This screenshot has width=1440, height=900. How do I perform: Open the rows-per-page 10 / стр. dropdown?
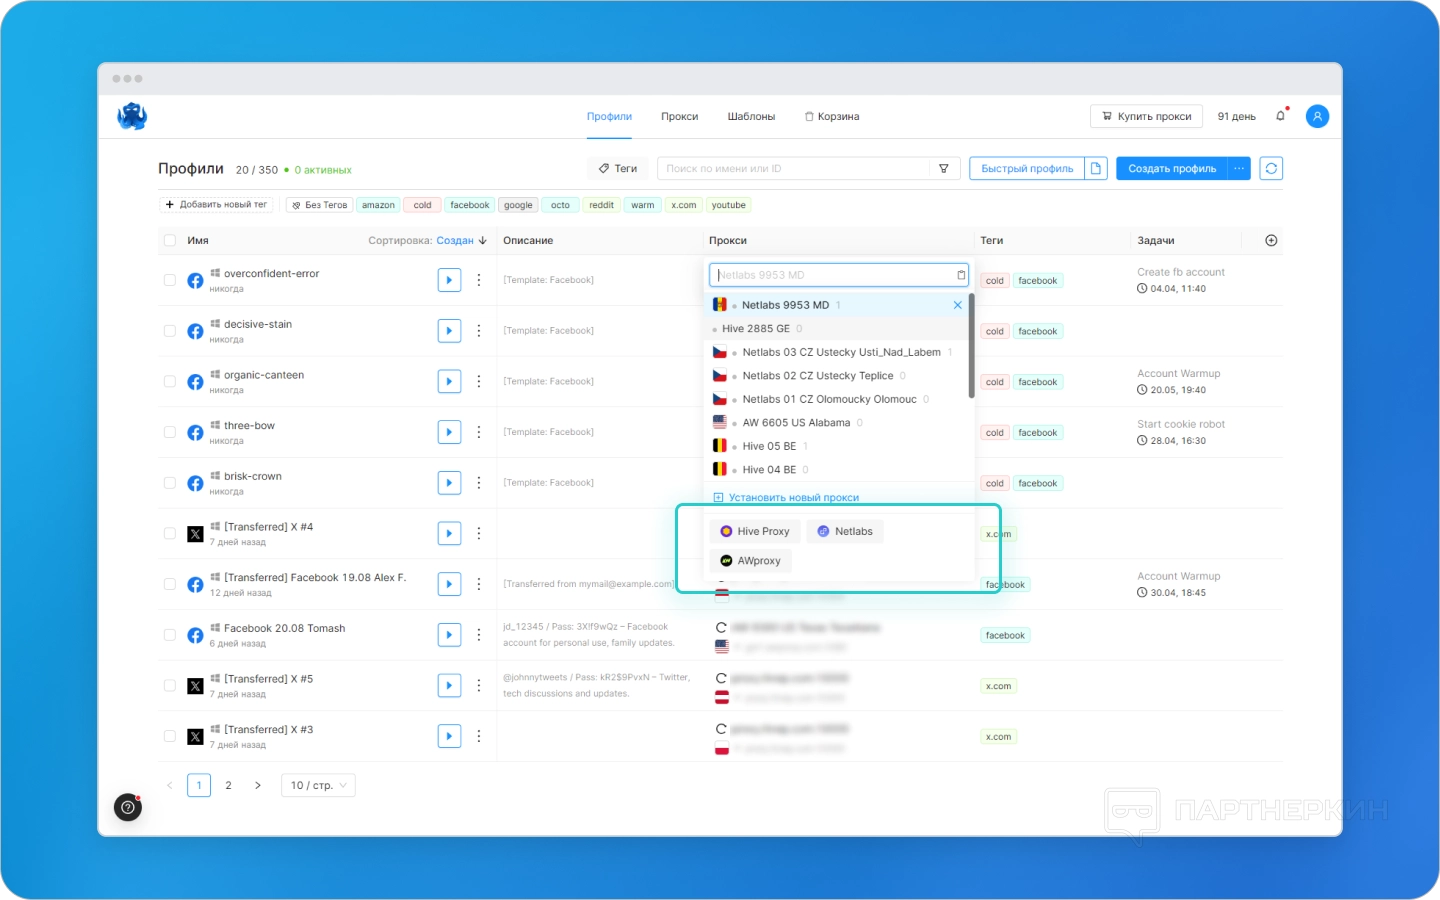tap(318, 786)
